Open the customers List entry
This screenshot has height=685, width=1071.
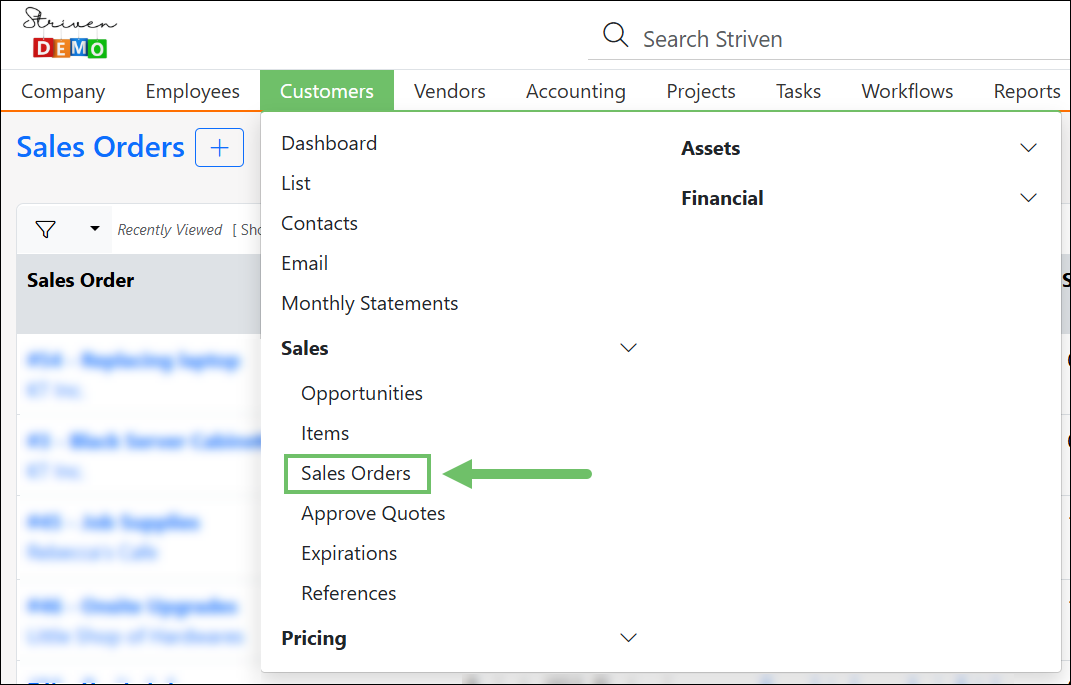click(296, 183)
